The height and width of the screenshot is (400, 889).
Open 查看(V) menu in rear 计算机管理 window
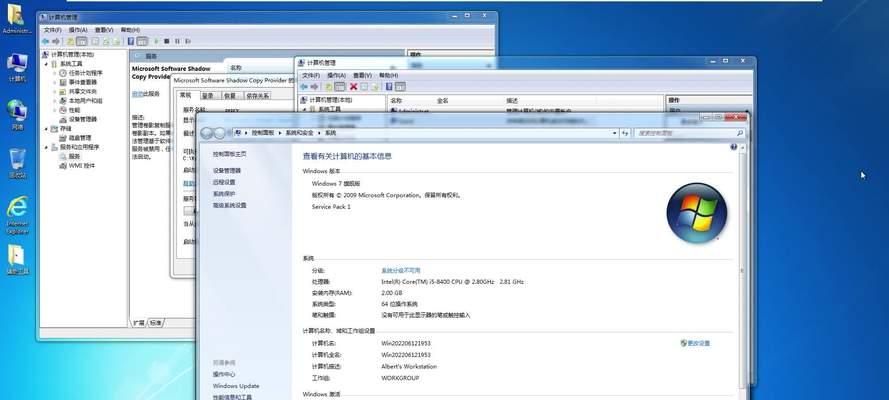click(x=104, y=30)
